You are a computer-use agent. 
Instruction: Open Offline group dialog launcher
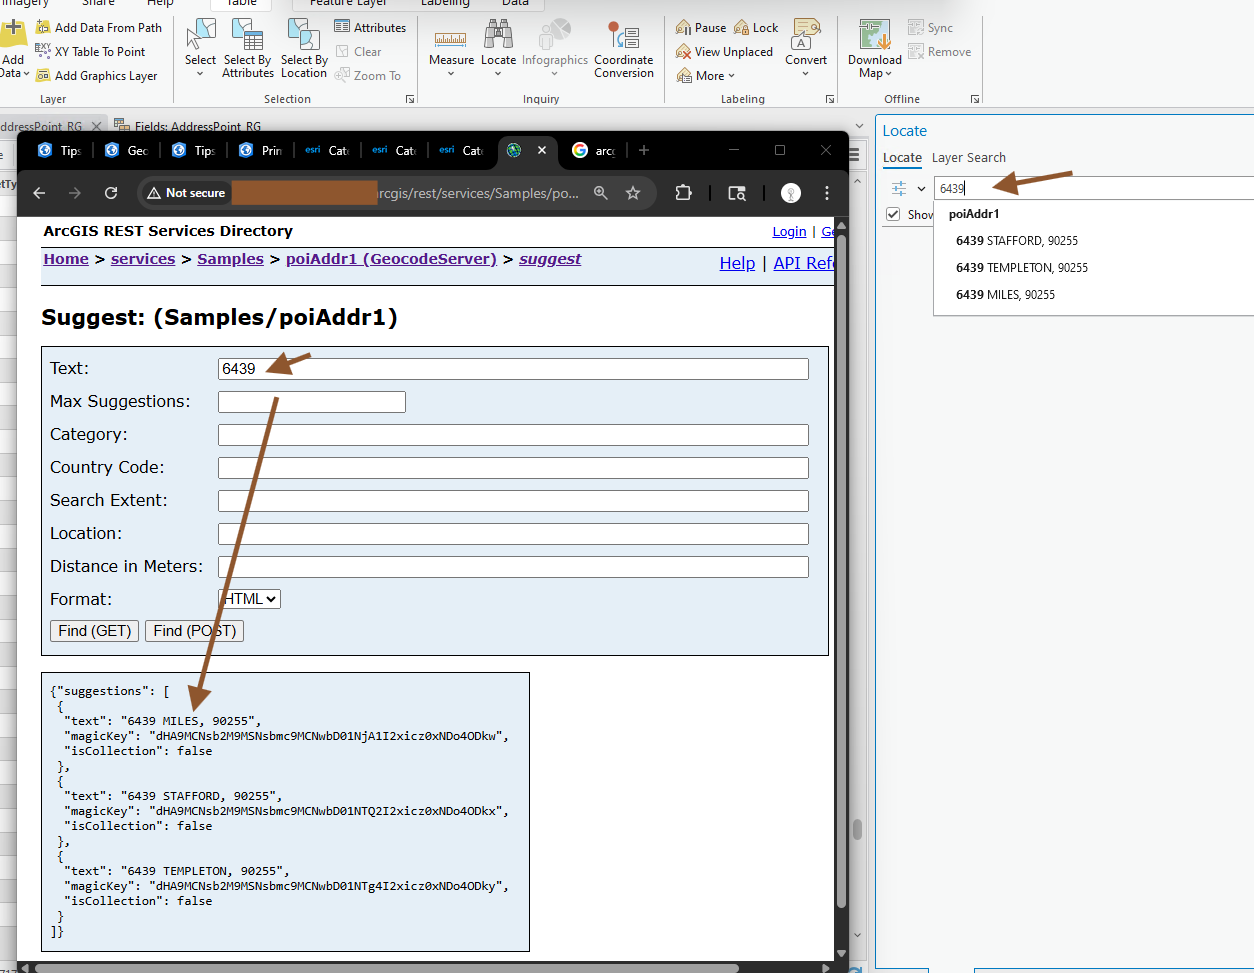click(x=975, y=99)
